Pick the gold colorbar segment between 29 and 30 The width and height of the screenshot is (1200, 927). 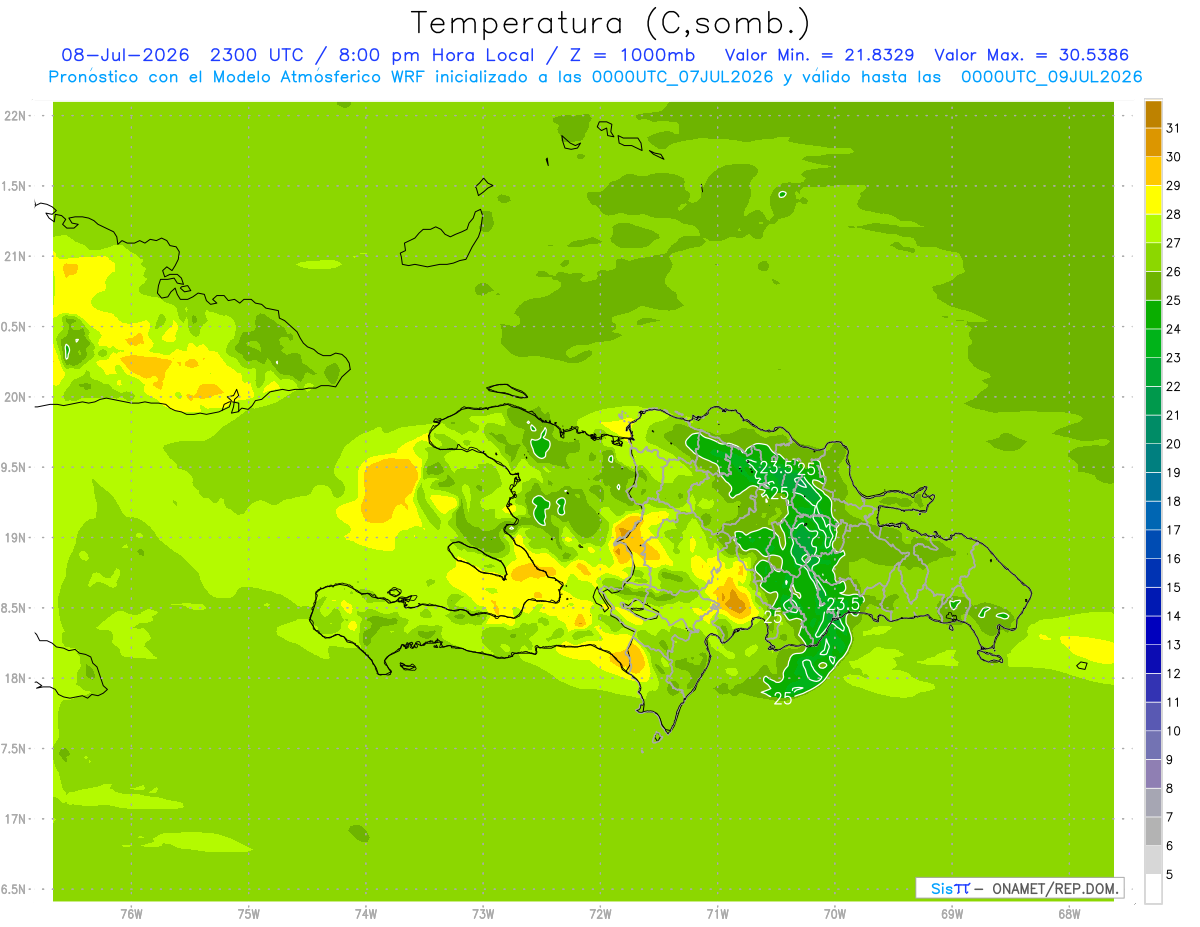pyautogui.click(x=1153, y=172)
